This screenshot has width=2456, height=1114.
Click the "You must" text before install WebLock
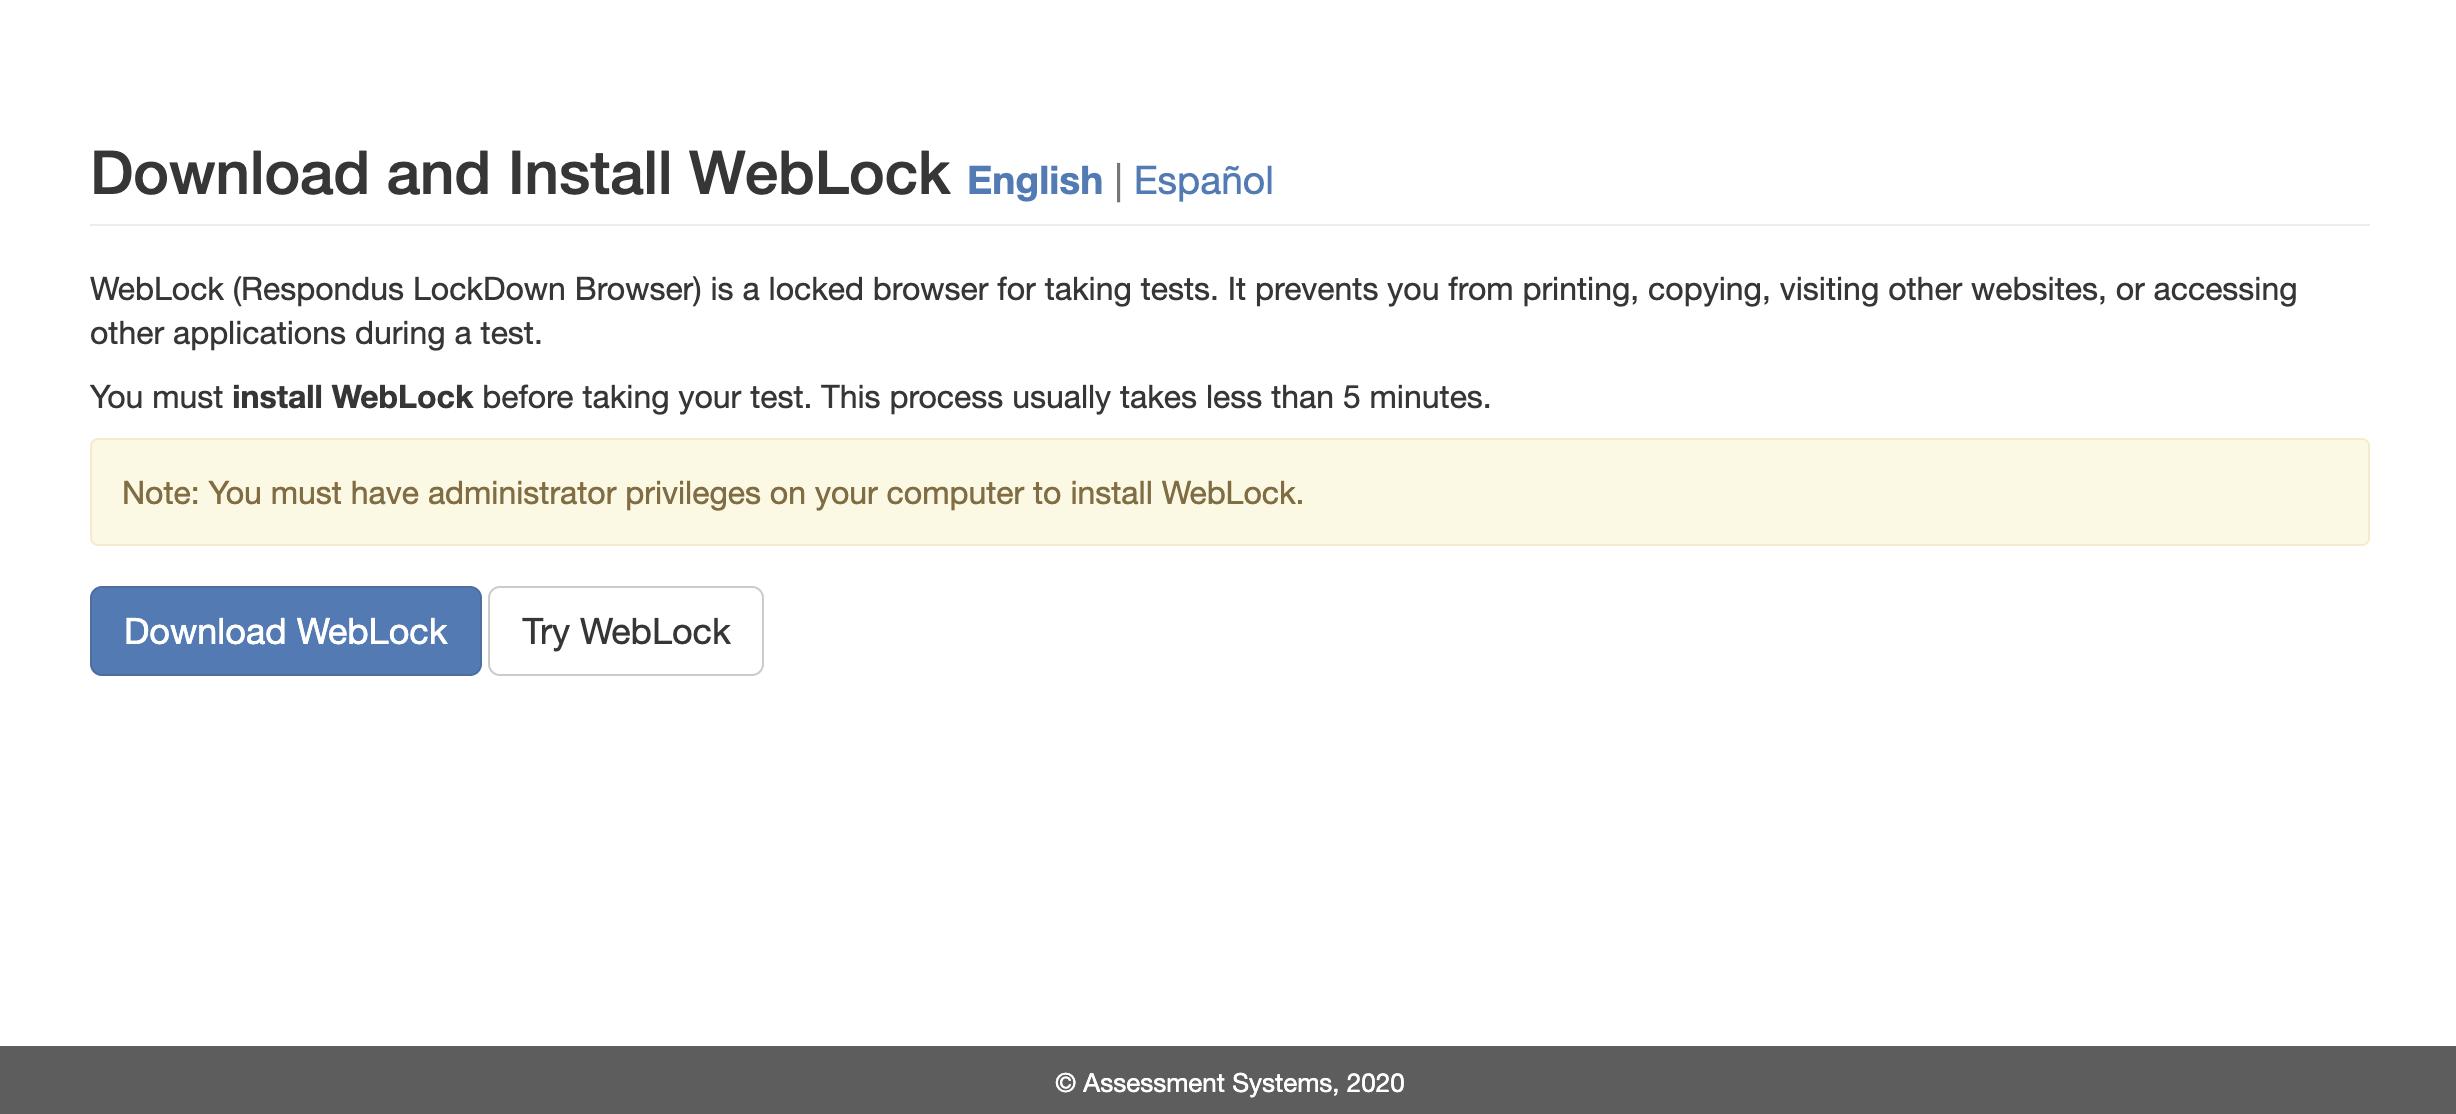pos(156,397)
